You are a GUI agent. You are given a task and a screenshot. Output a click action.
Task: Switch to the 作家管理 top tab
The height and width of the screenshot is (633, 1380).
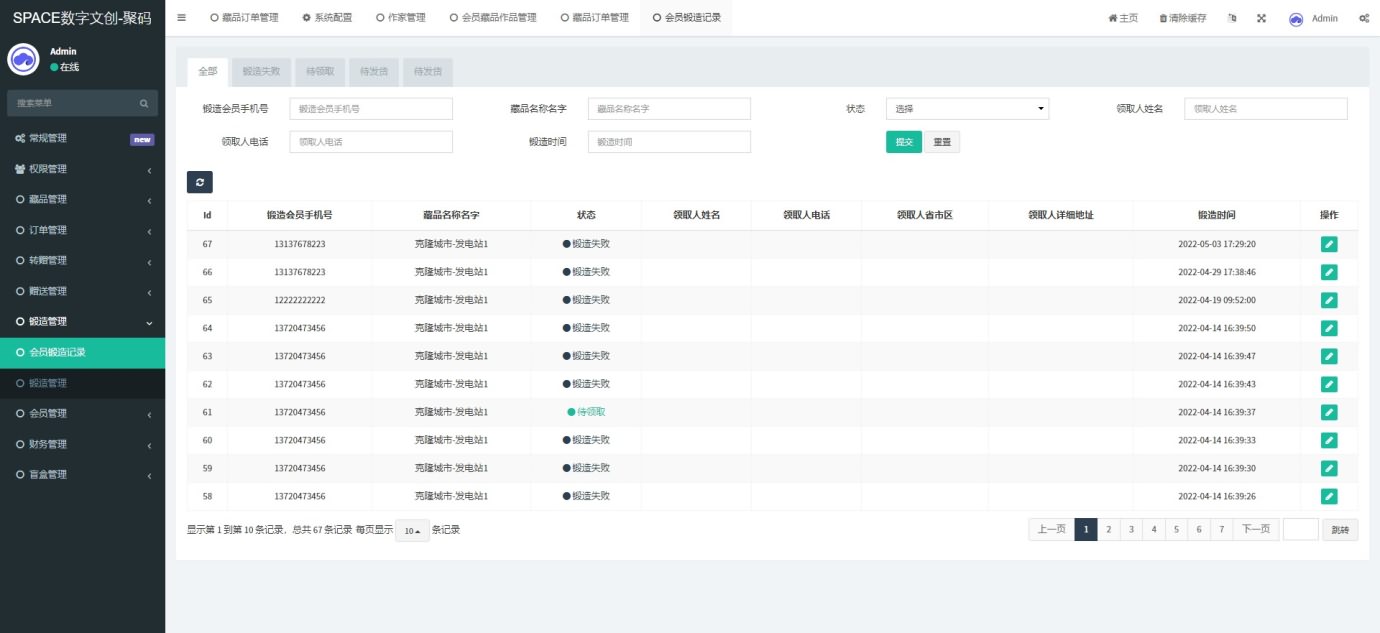[x=400, y=18]
